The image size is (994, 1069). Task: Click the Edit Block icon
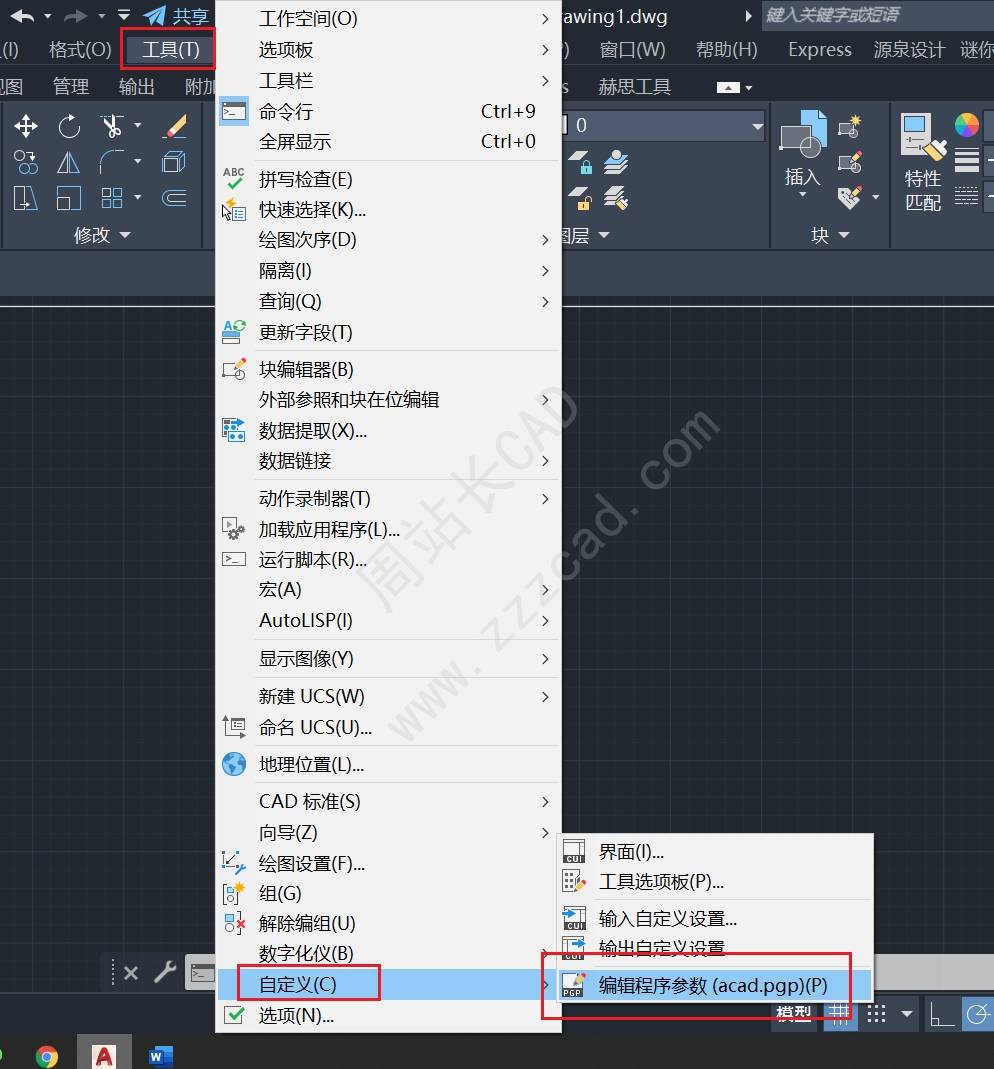click(849, 162)
